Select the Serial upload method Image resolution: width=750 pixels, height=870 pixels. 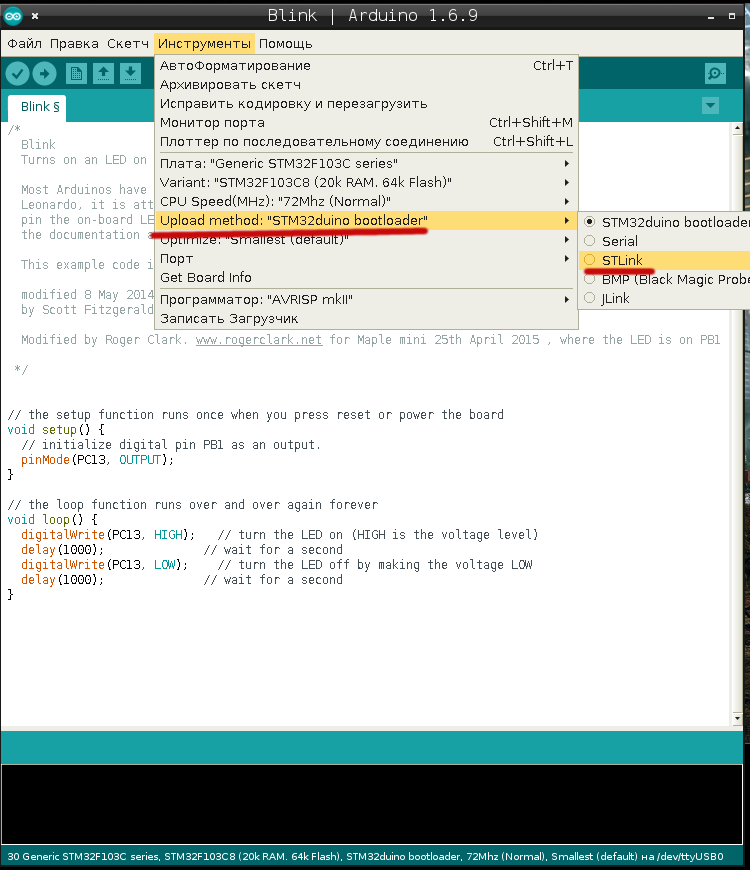point(664,241)
